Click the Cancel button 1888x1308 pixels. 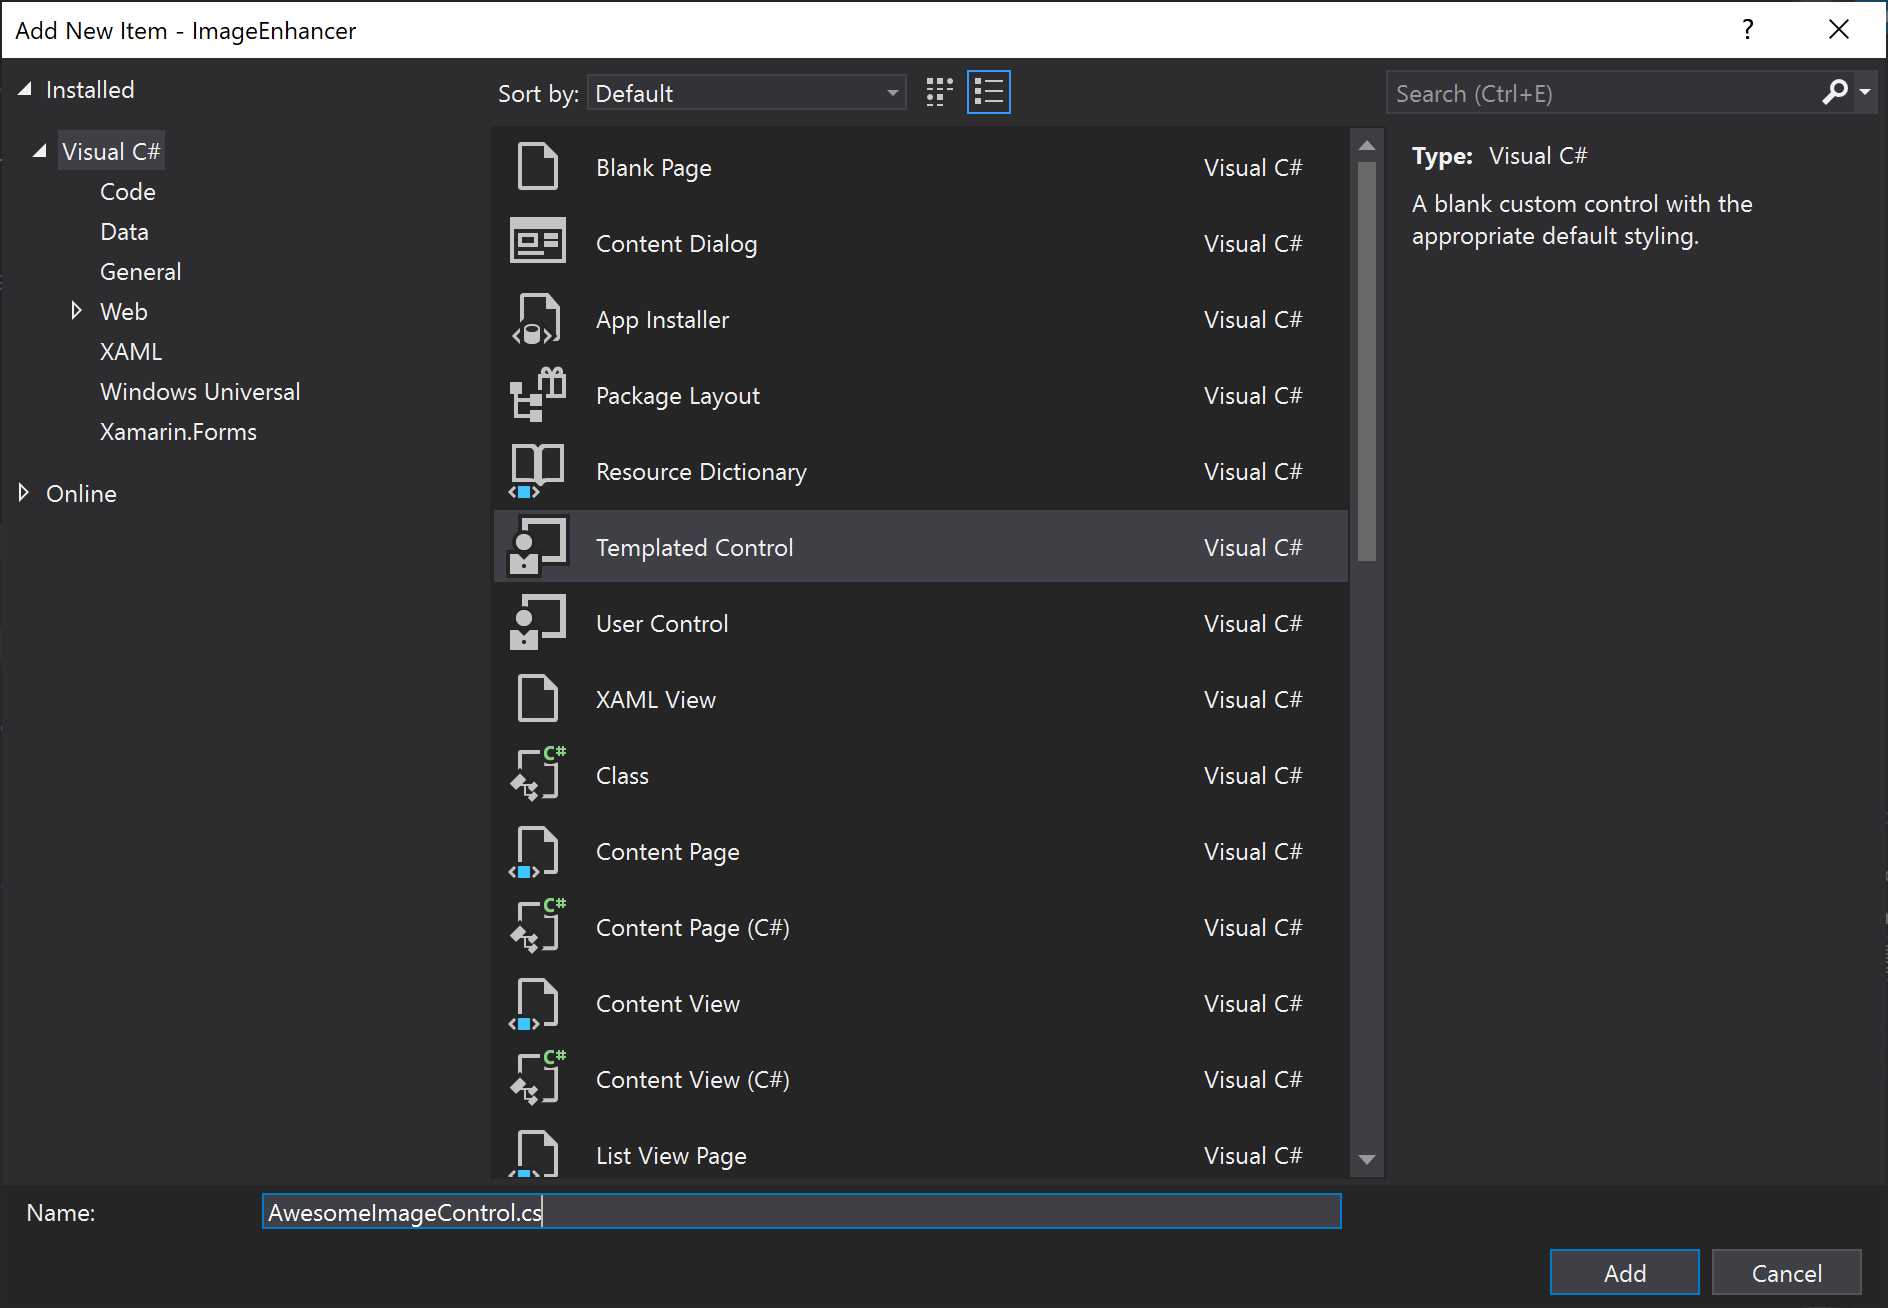[1786, 1272]
